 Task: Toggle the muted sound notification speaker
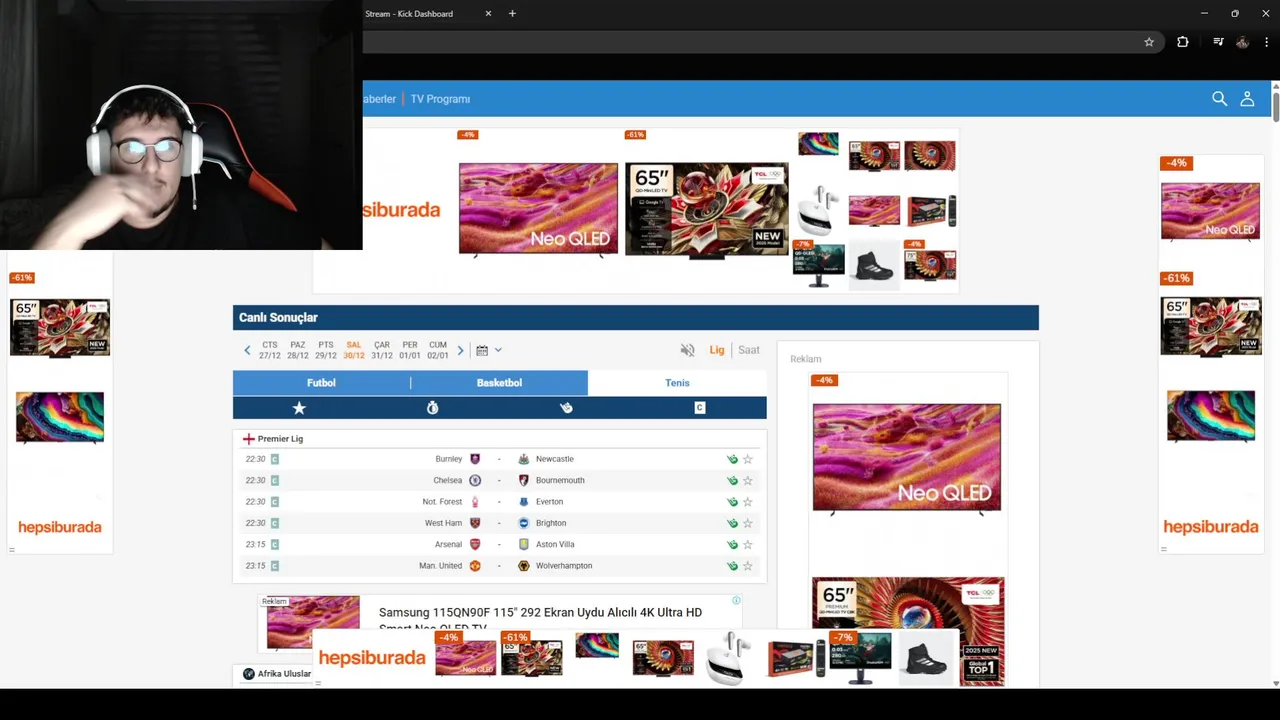[x=687, y=350]
